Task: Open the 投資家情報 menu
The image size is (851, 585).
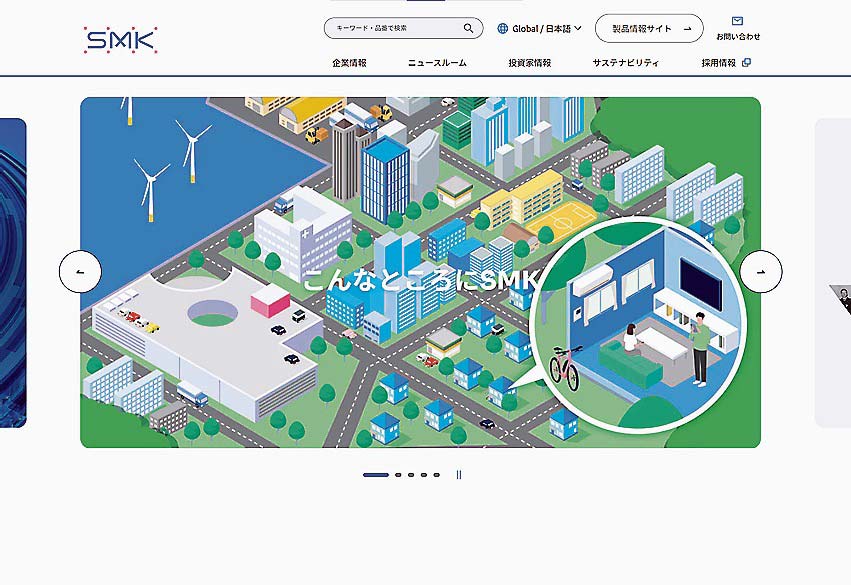Action: point(530,63)
